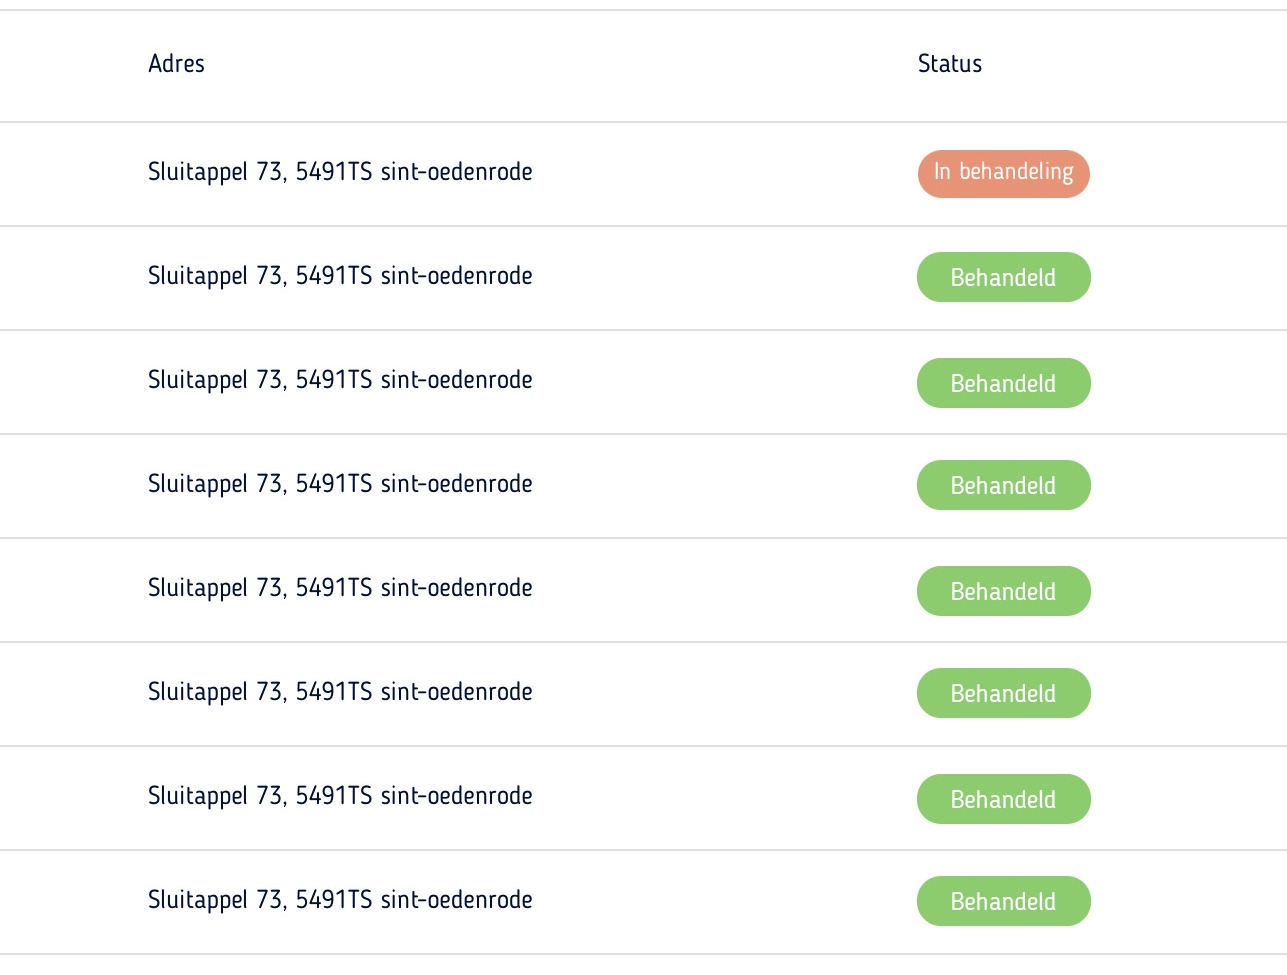Click the second green Behandeld badge

[1003, 383]
